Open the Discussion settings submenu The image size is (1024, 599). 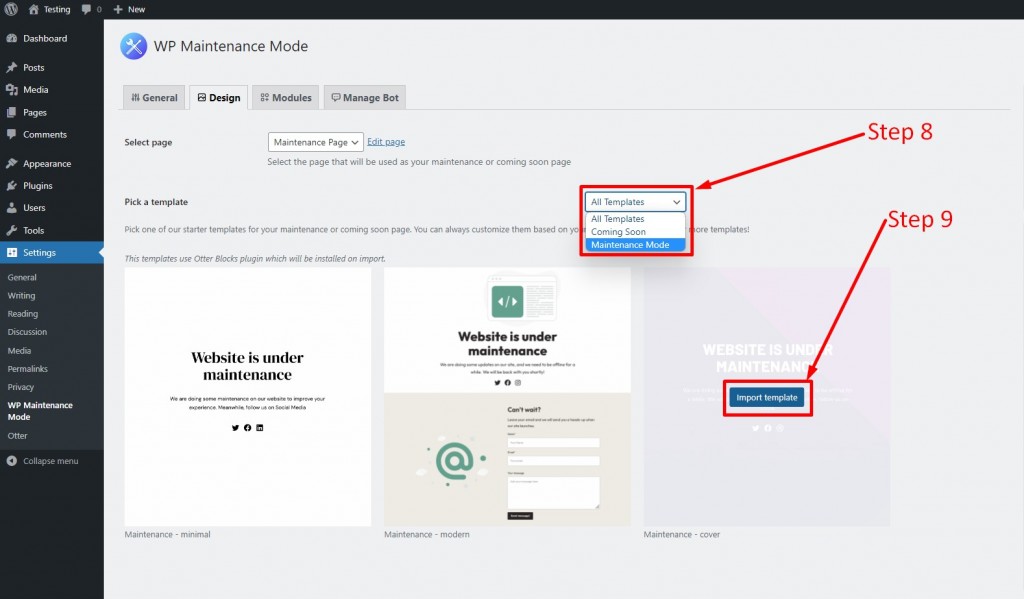27,332
